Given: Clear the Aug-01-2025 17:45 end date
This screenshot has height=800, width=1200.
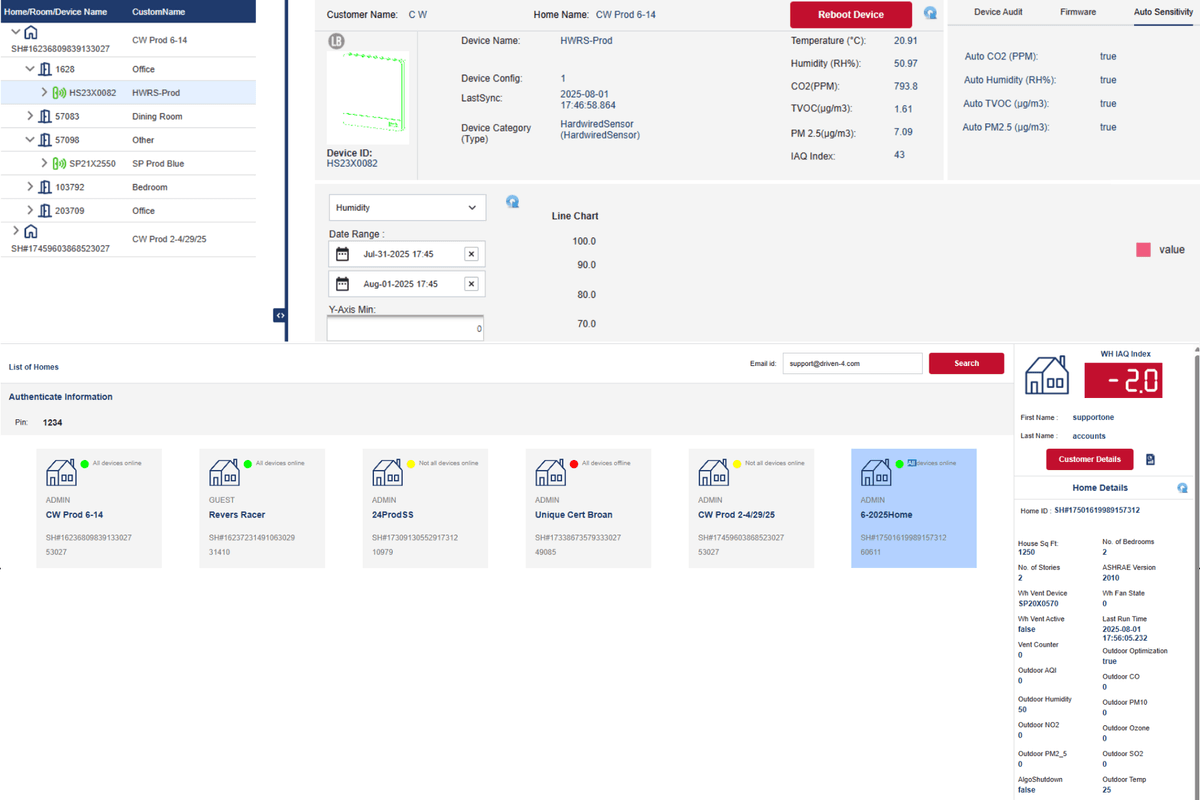Looking at the screenshot, I should (x=471, y=284).
